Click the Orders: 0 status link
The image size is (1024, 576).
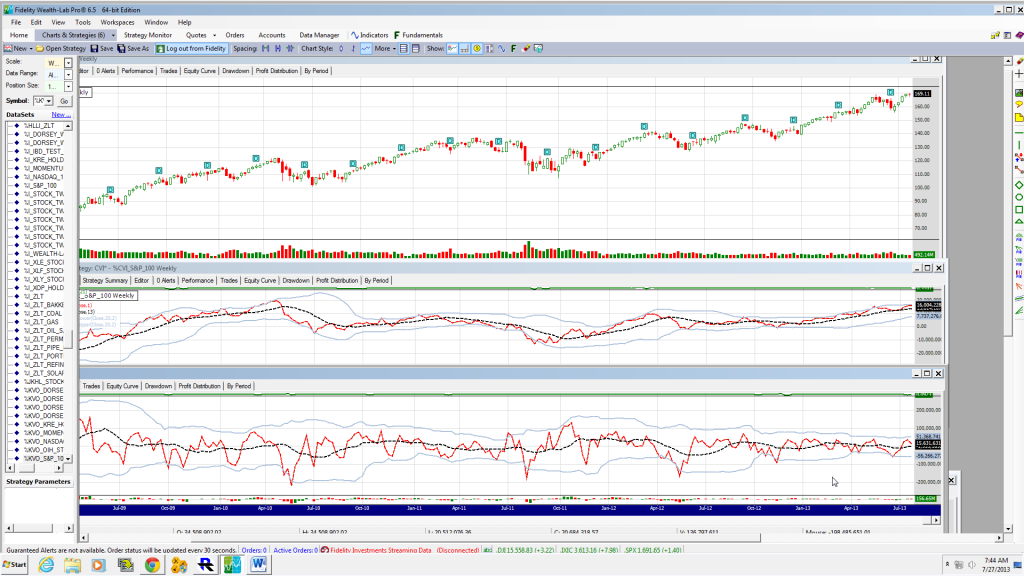254,551
